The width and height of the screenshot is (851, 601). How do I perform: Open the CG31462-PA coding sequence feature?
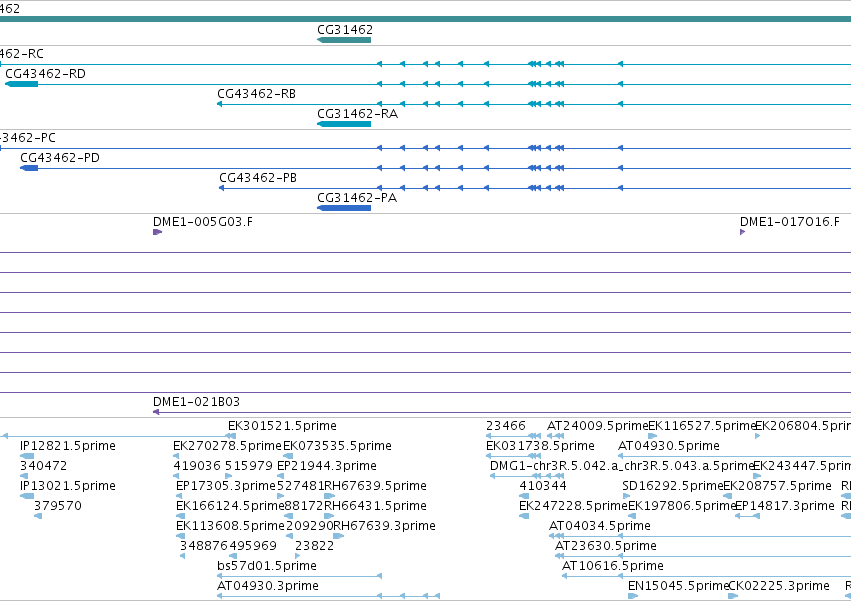(x=344, y=208)
